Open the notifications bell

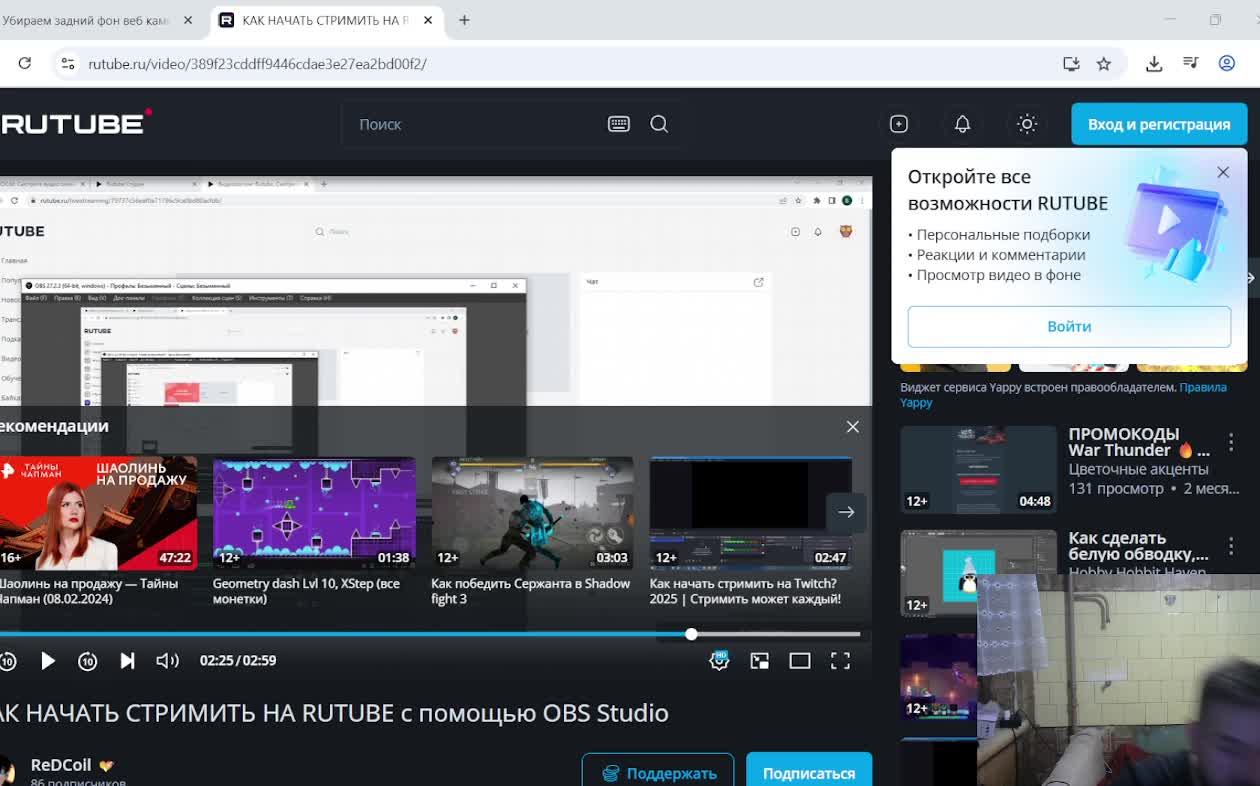coord(962,124)
